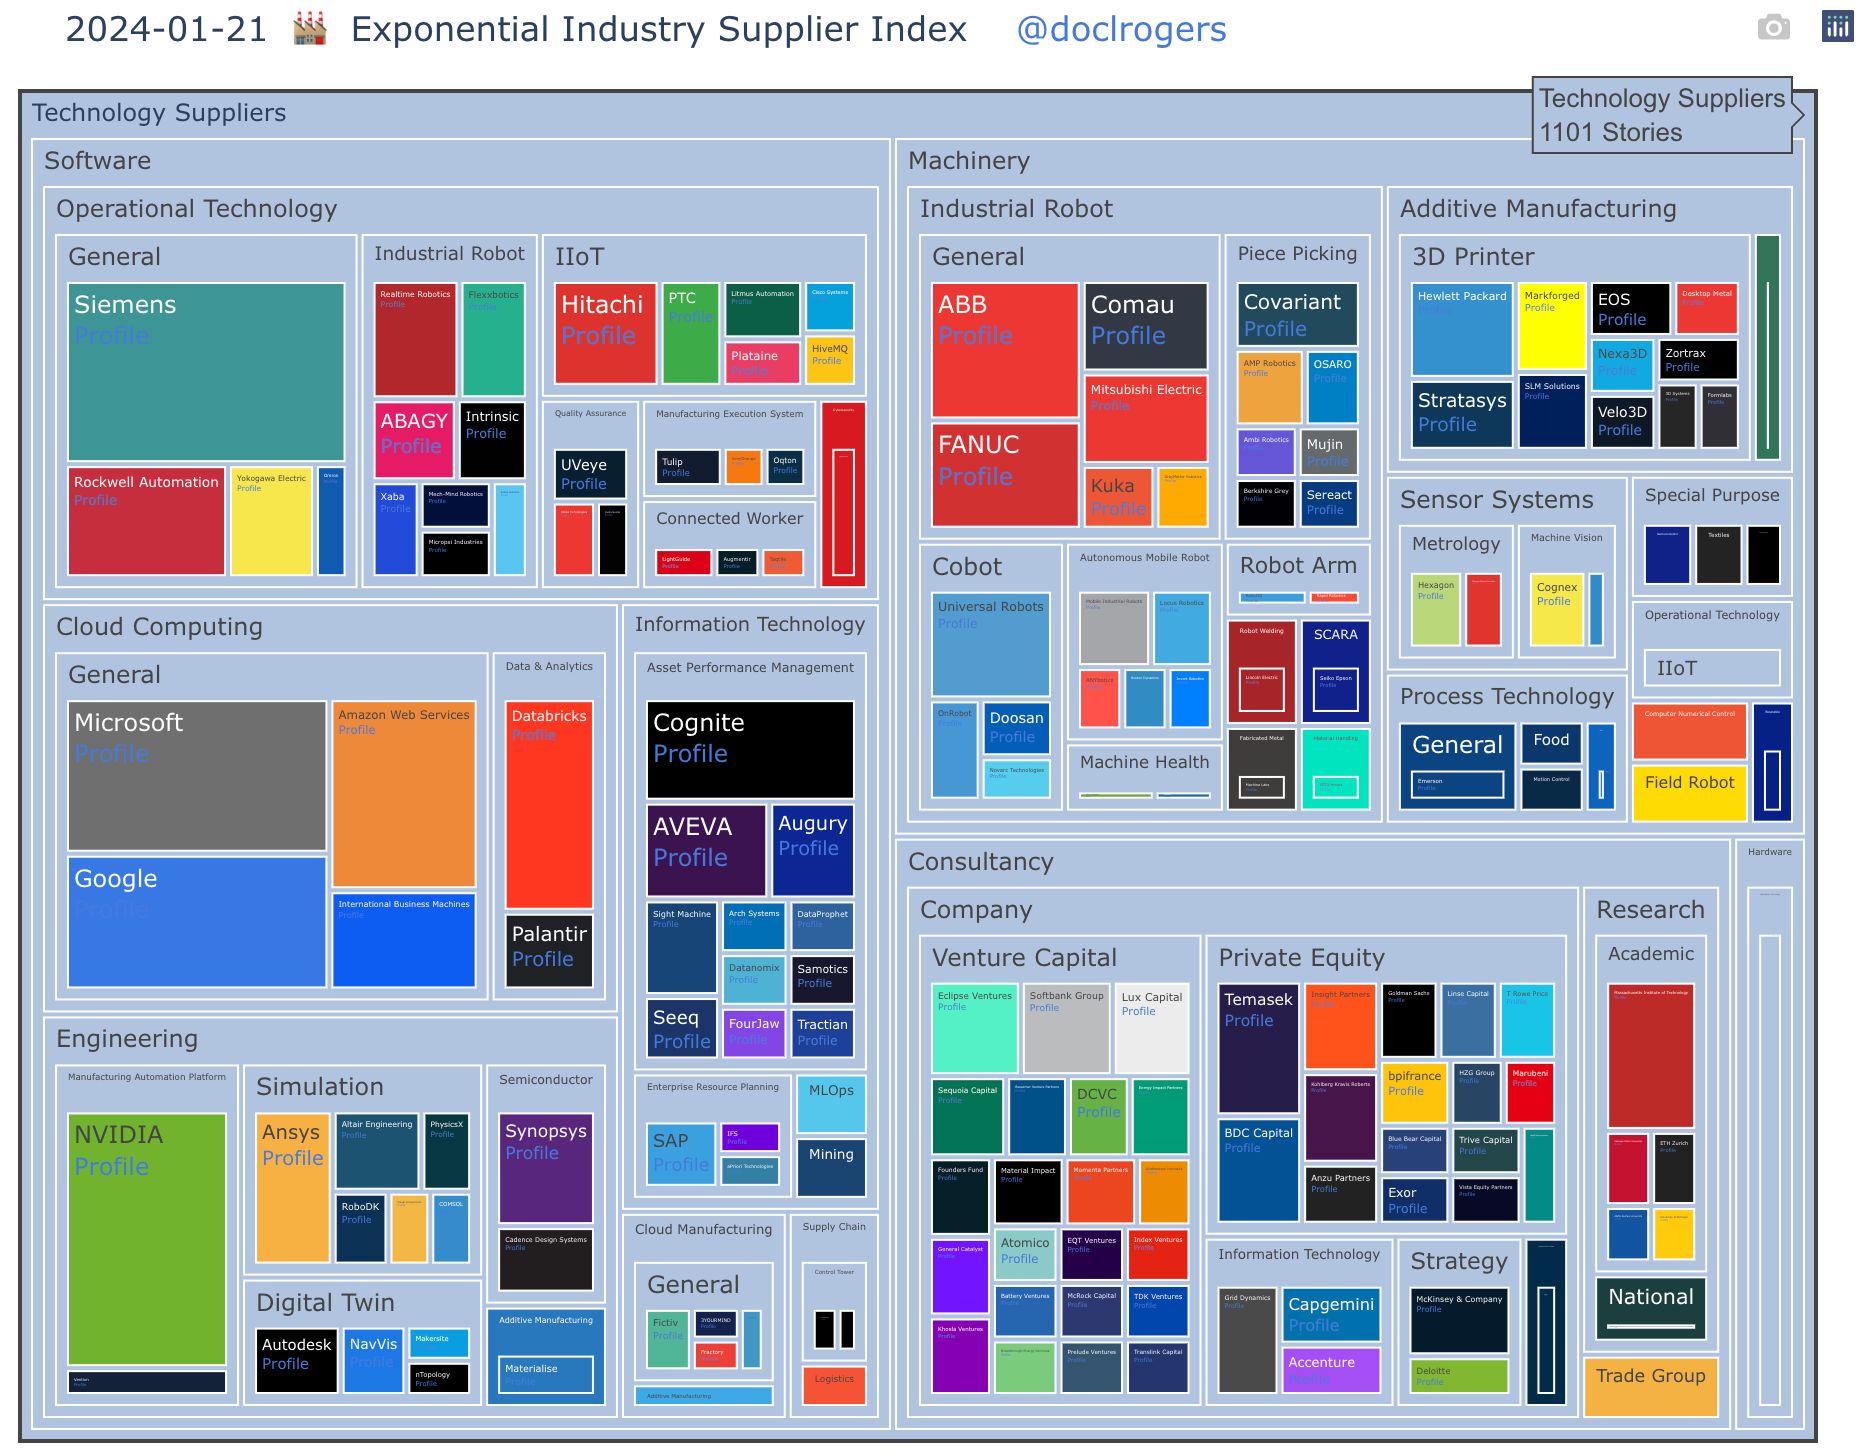Select the Cognex tile
Image resolution: width=1868 pixels, height=1454 pixels.
[1556, 609]
